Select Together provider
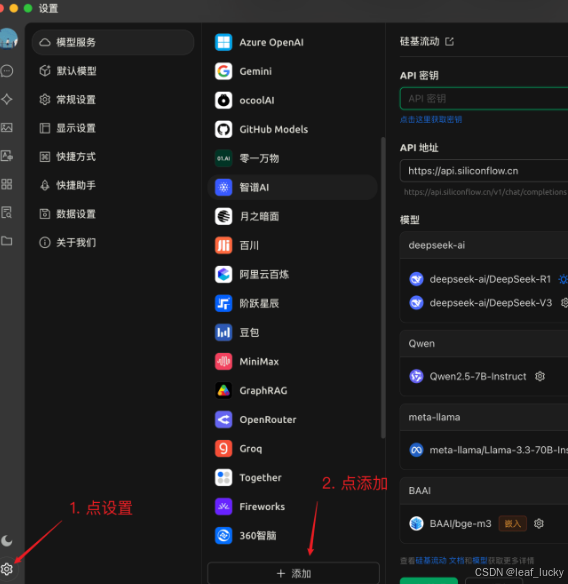Screen dimensions: 568x584 point(292,478)
